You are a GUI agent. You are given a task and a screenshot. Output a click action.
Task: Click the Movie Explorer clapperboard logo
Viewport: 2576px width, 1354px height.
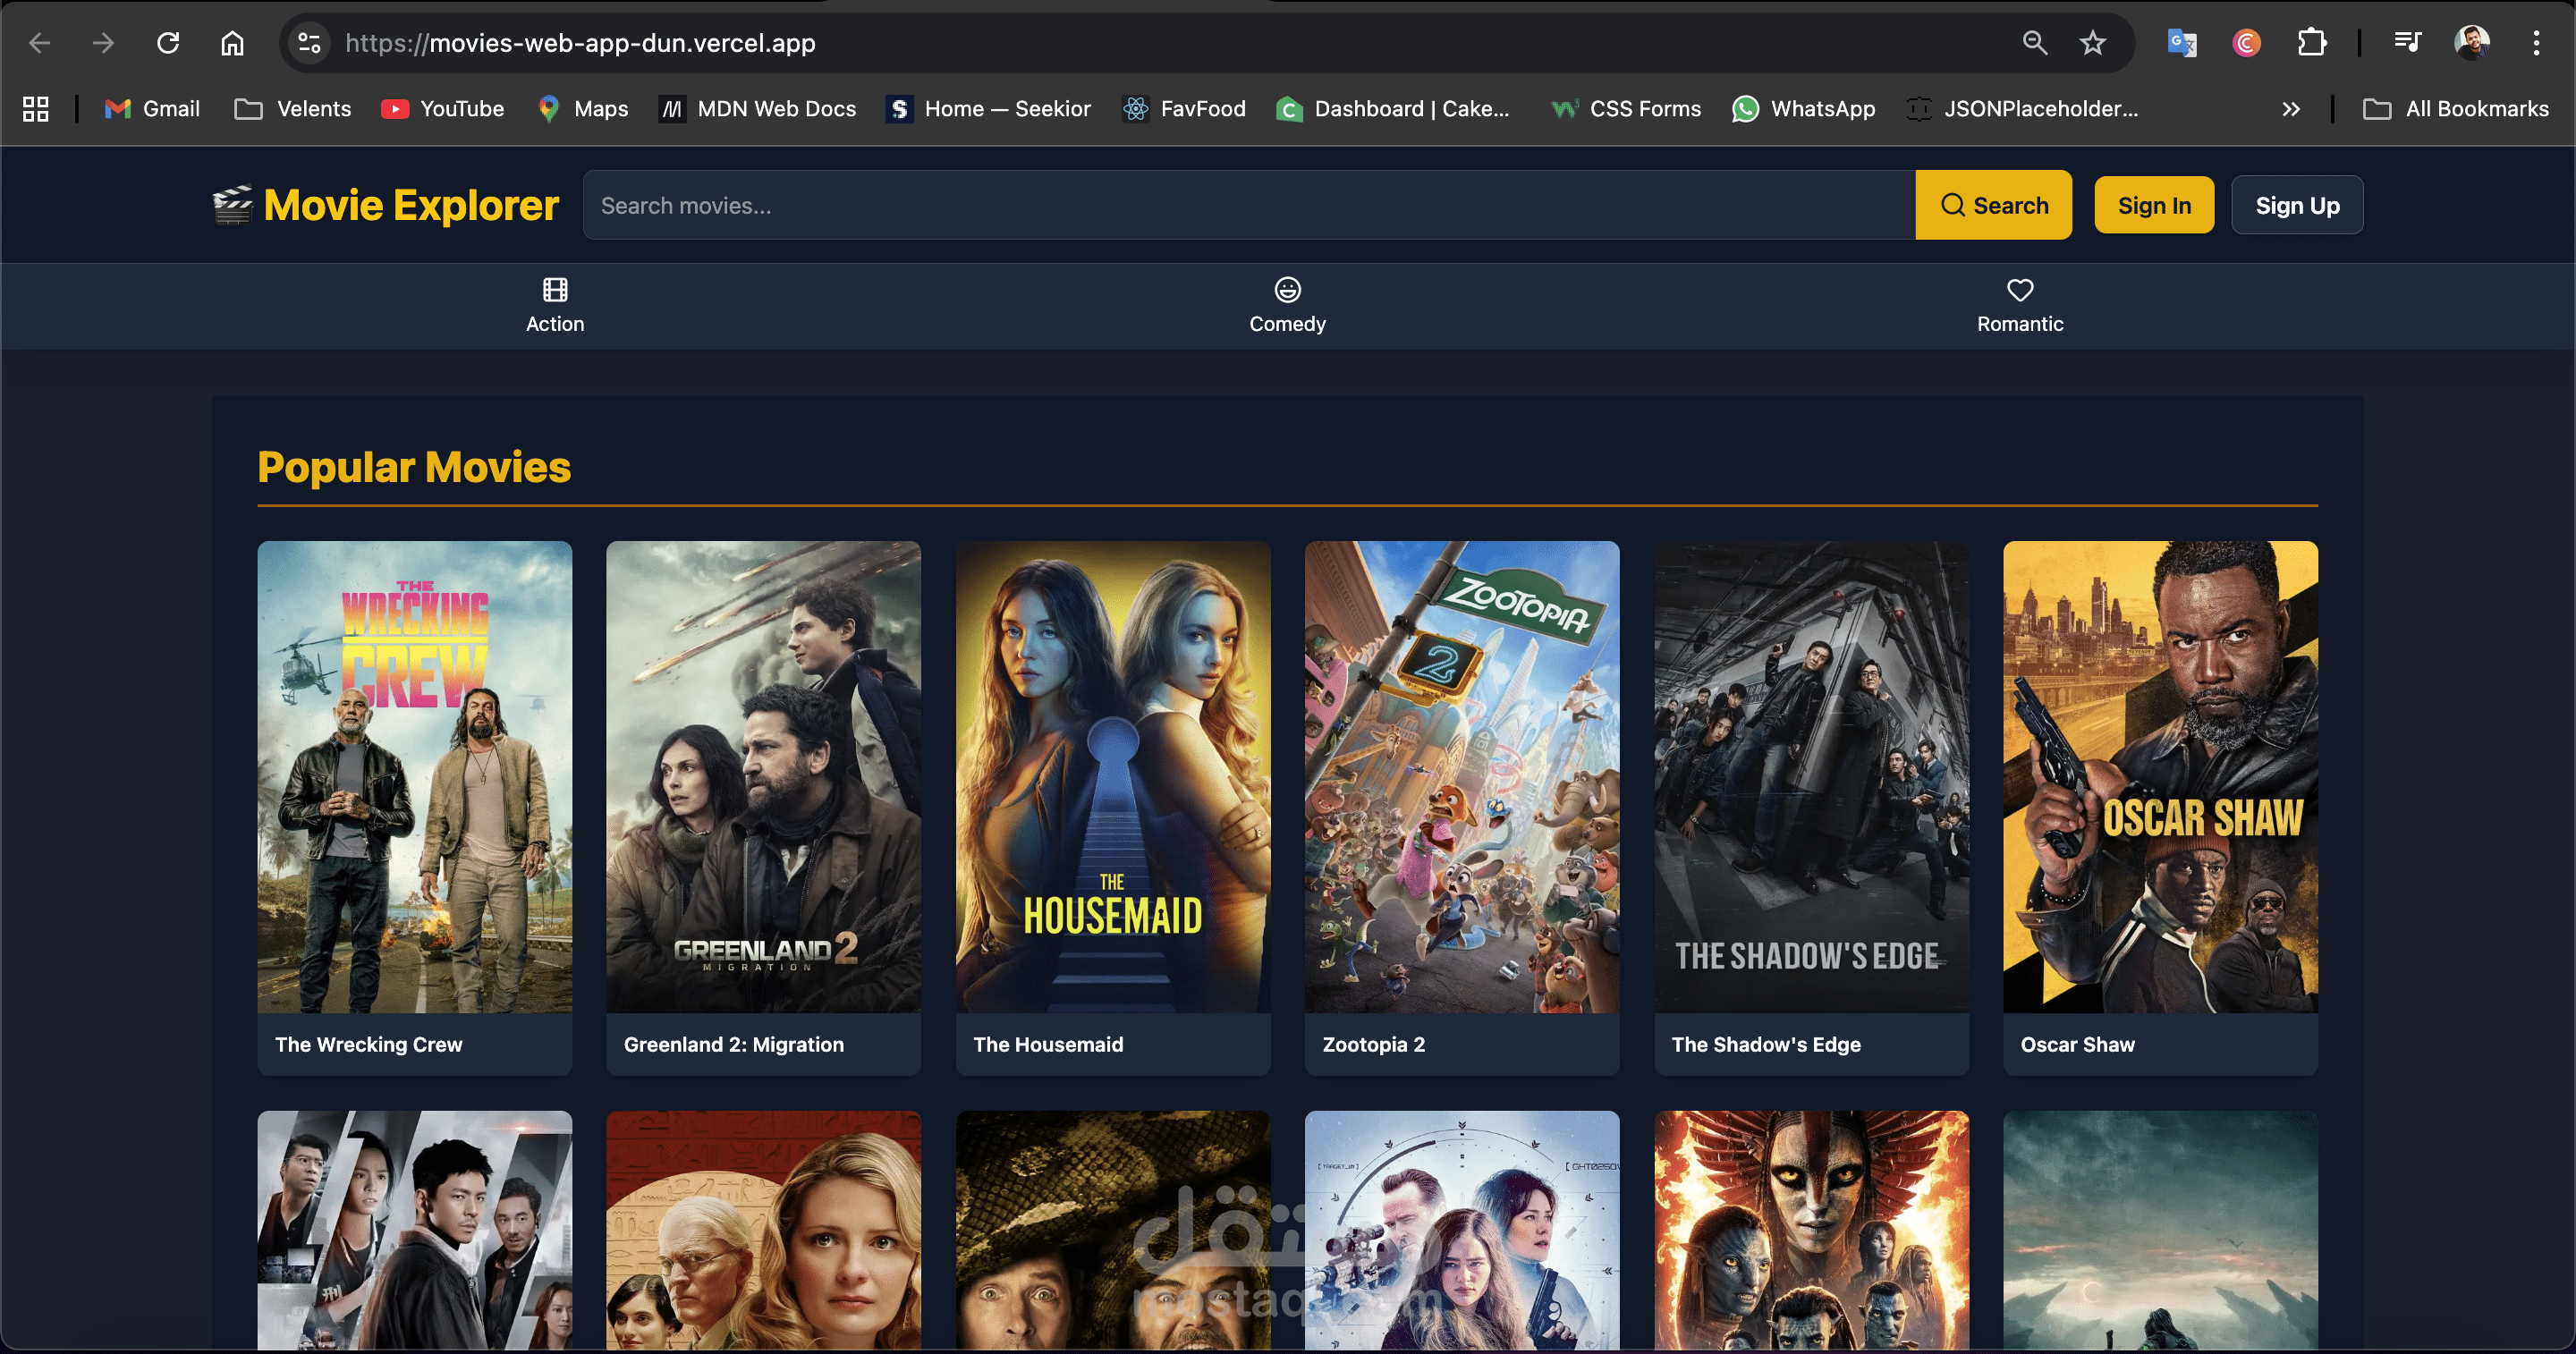[232, 204]
